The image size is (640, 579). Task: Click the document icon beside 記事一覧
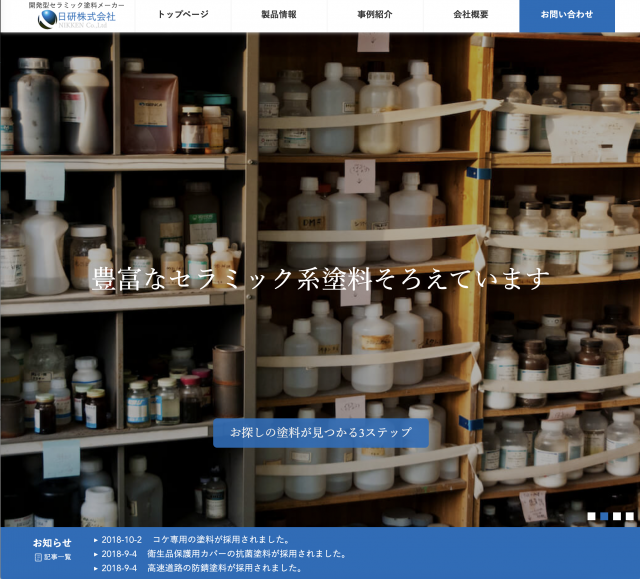click(x=38, y=557)
